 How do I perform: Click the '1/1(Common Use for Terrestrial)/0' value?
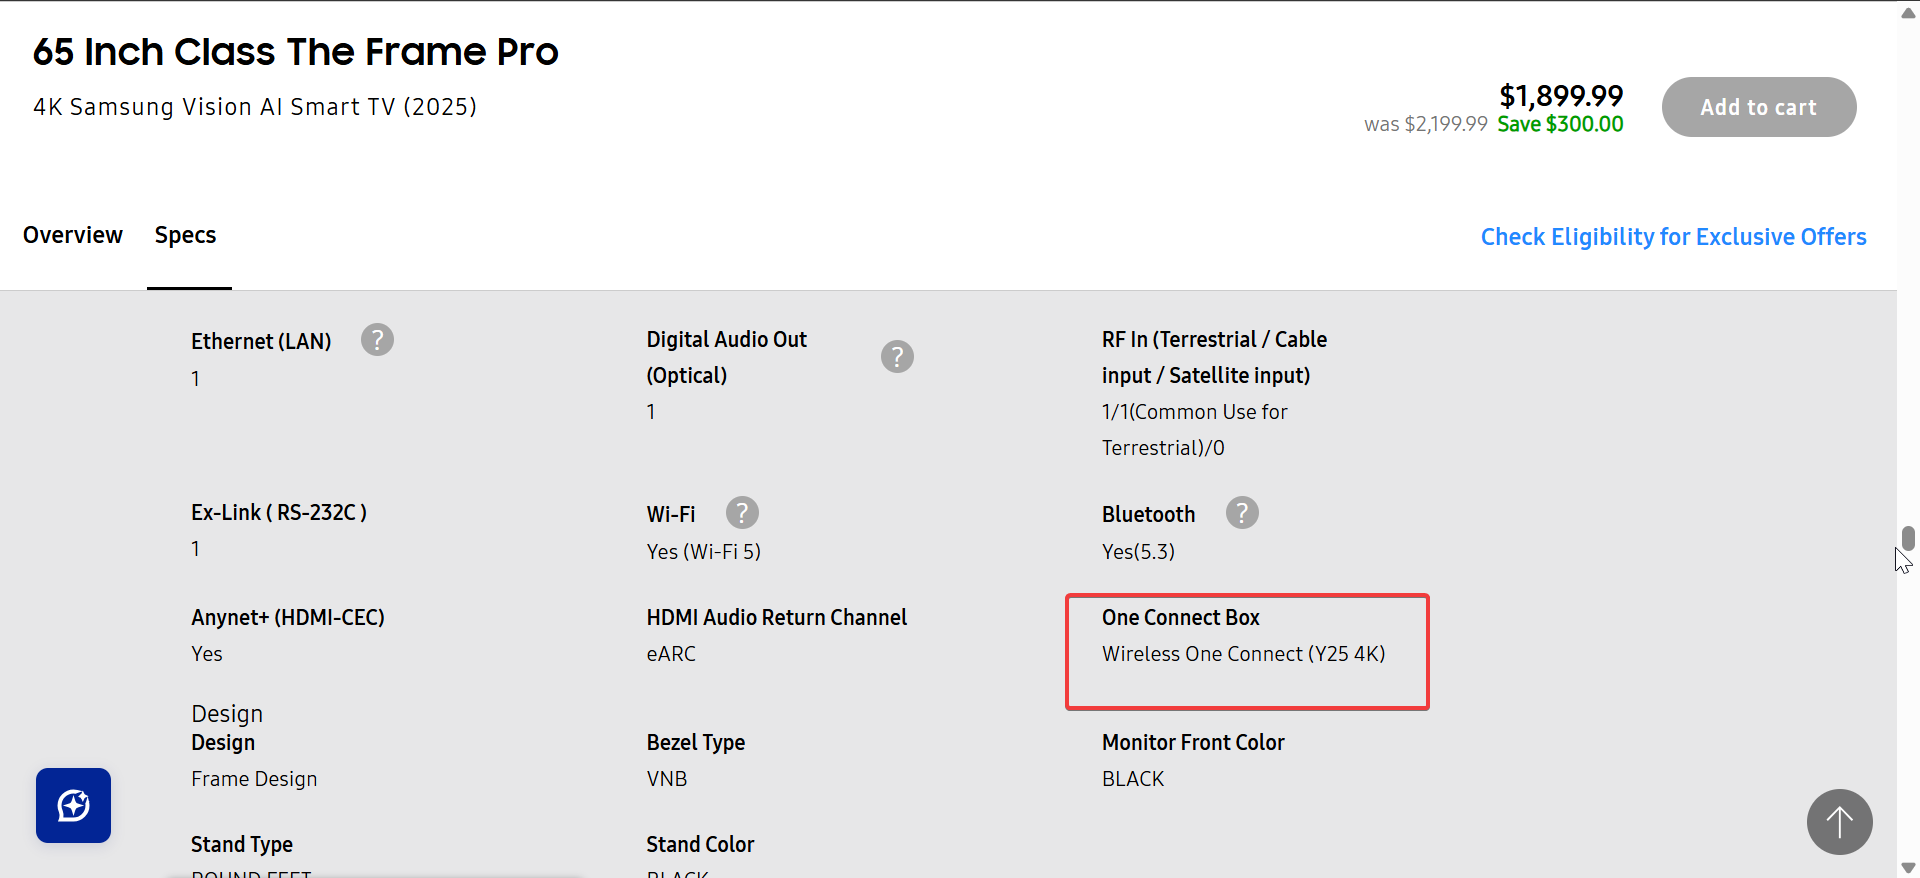(1194, 430)
